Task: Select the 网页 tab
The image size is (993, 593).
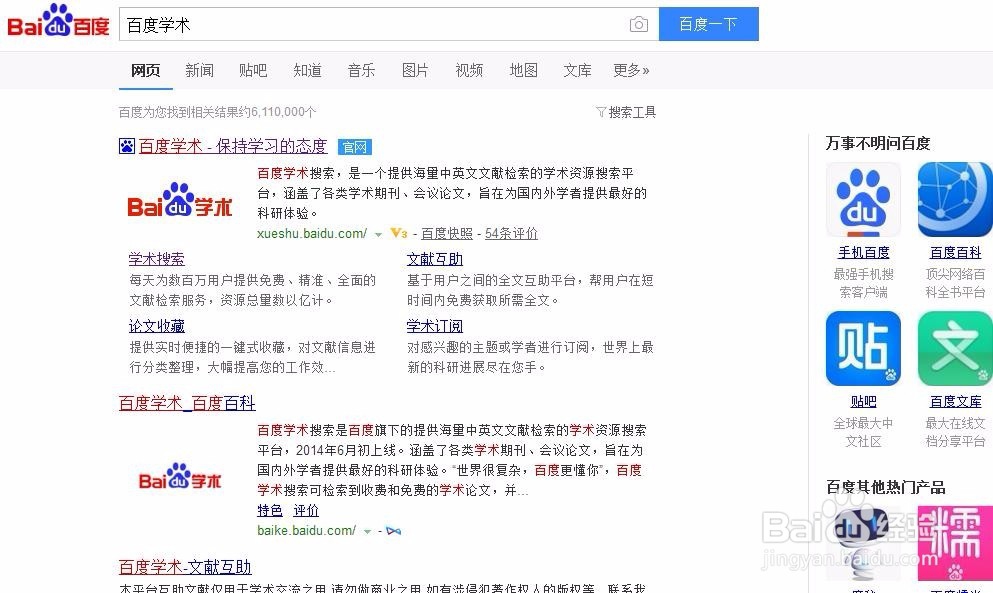Action: tap(146, 70)
